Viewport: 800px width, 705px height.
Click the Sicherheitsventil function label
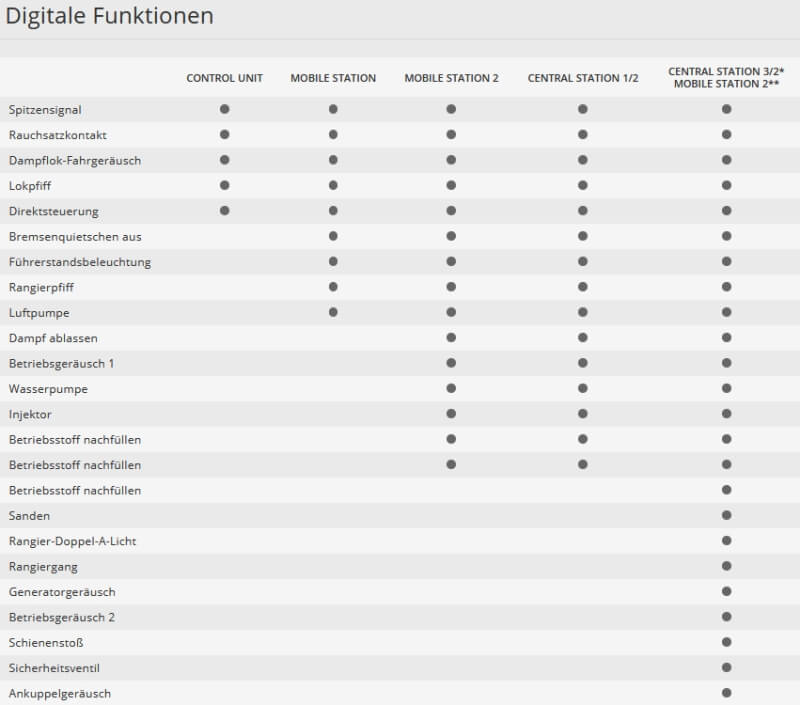point(54,668)
